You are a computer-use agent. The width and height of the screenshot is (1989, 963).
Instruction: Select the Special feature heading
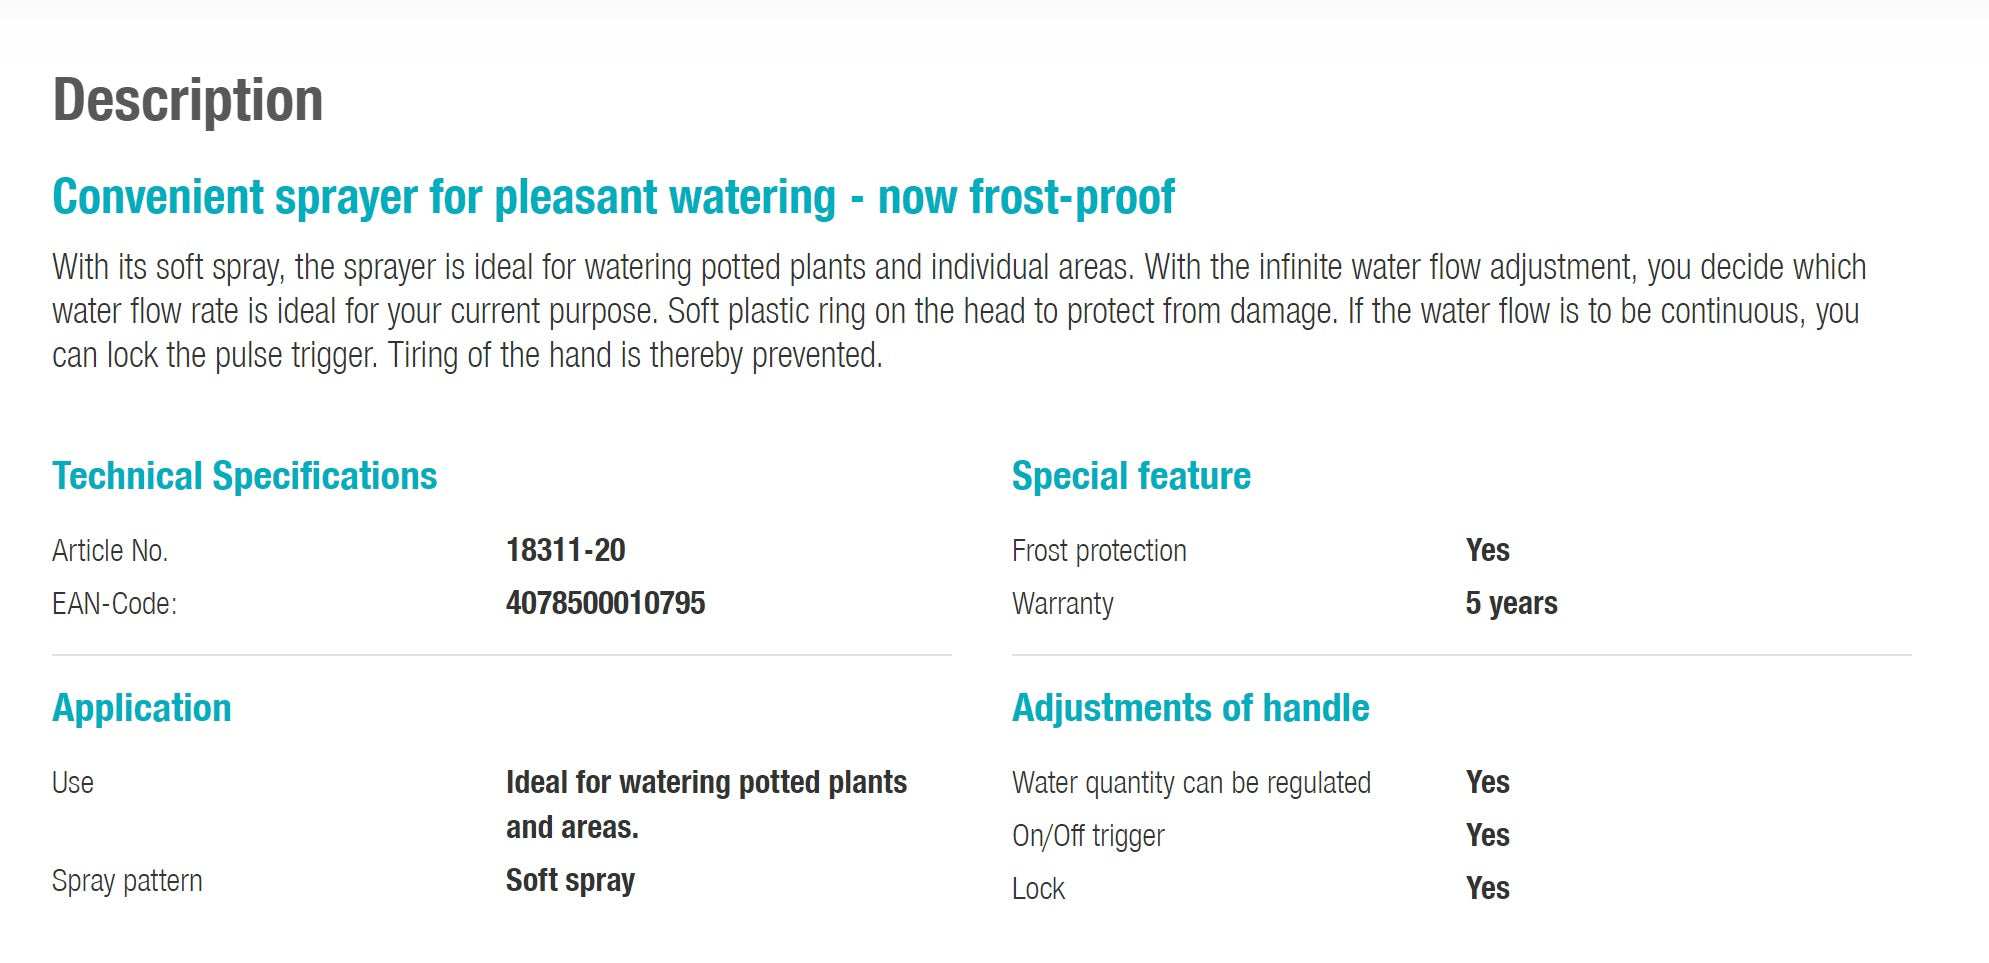coord(1131,476)
